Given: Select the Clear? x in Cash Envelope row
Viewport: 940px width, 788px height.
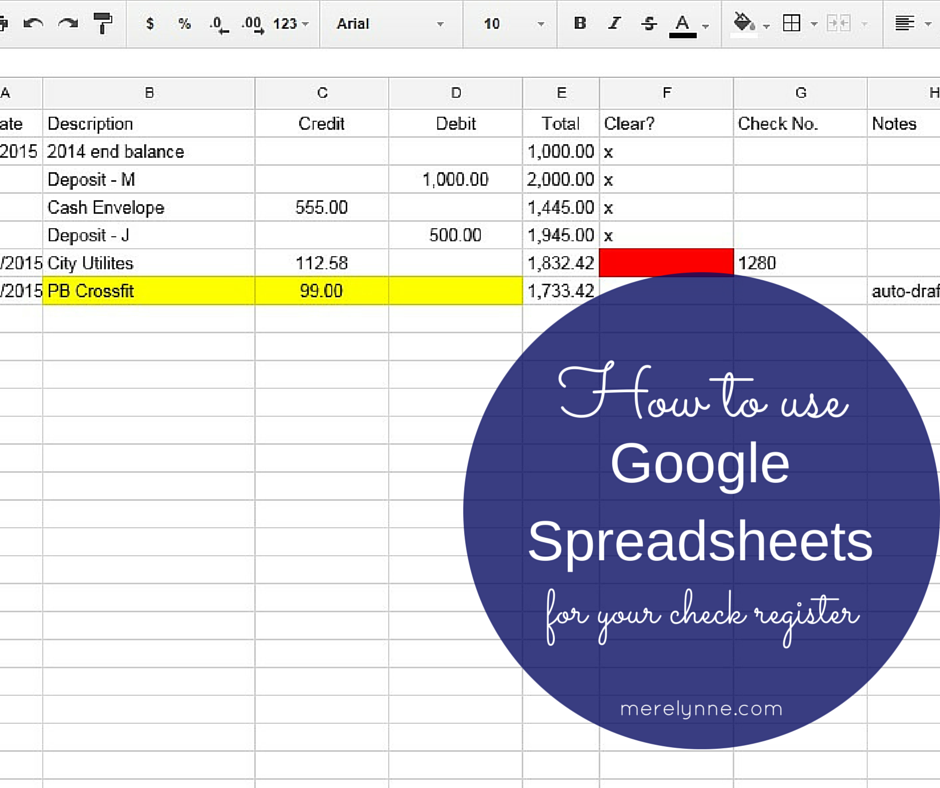Looking at the screenshot, I should [667, 207].
